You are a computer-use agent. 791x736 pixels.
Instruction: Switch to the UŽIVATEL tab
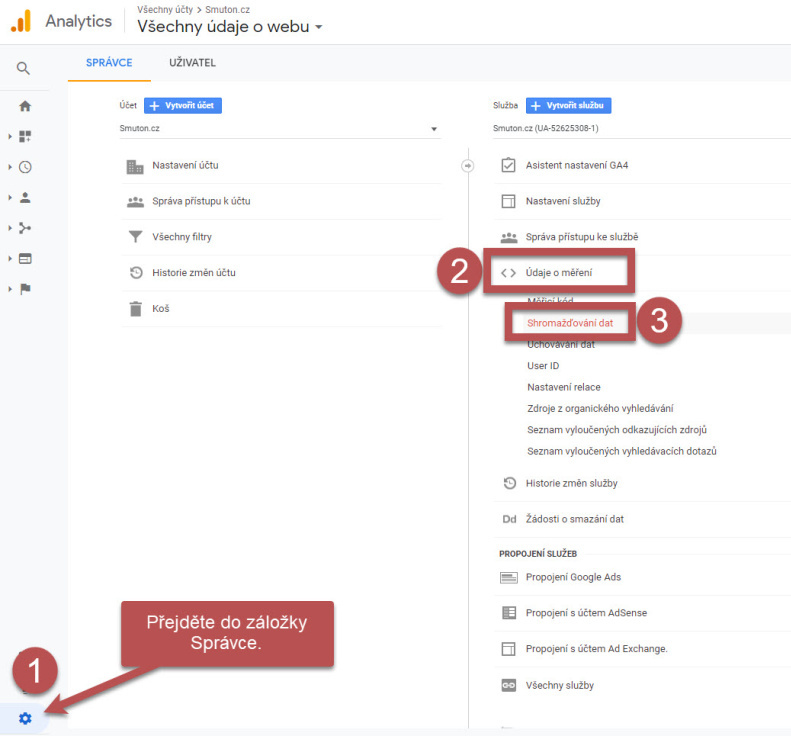tap(192, 63)
